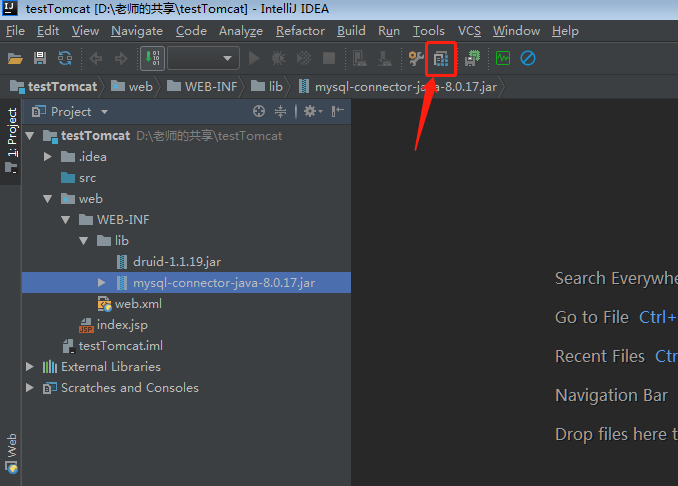Toggle the 1: Project side tab
Viewport: 678px width, 486px height.
pyautogui.click(x=12, y=141)
